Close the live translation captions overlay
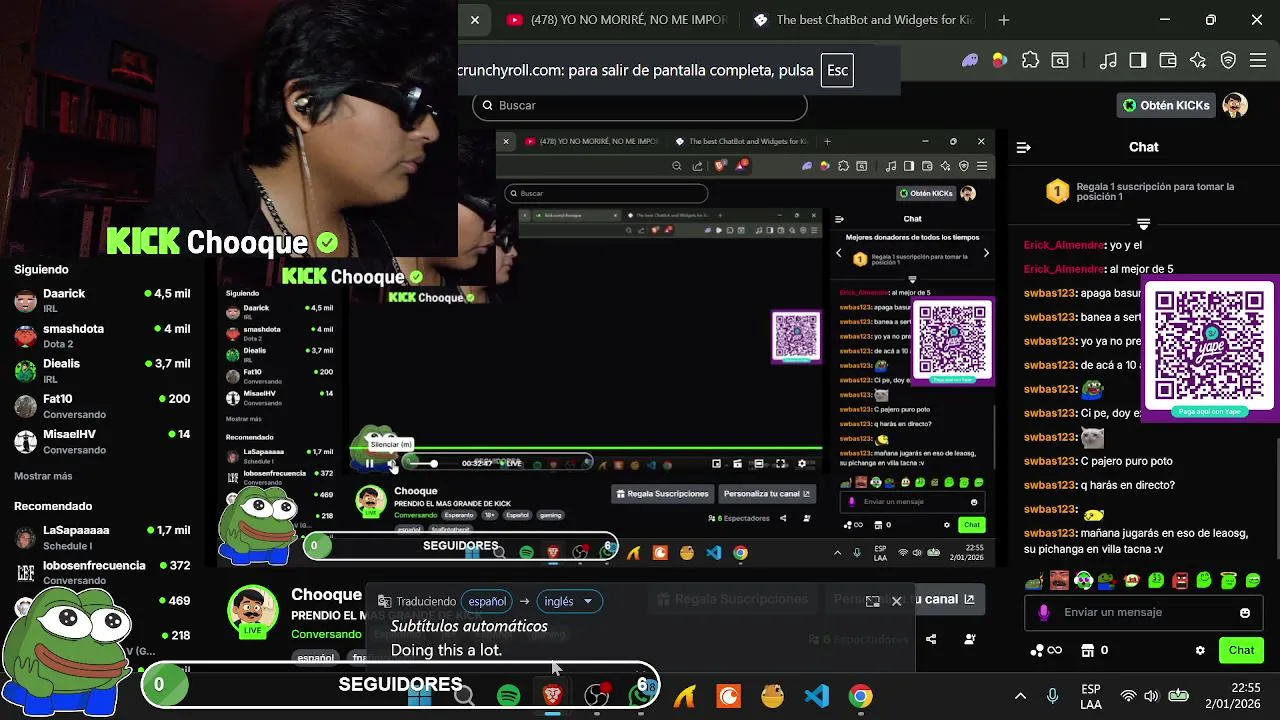The width and height of the screenshot is (1280, 720). (x=896, y=601)
